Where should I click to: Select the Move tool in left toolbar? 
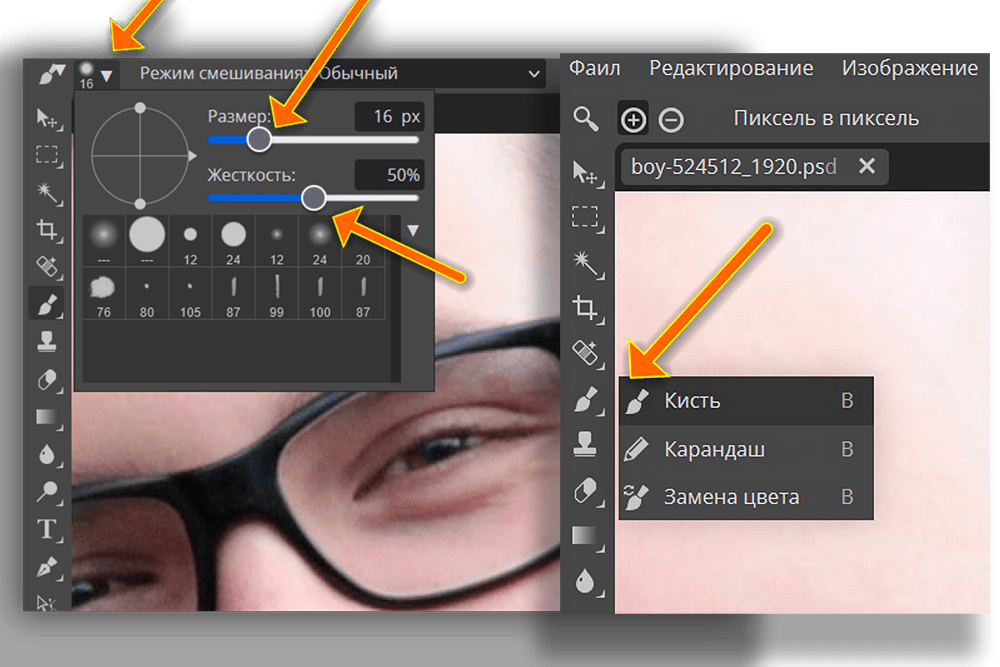point(48,119)
